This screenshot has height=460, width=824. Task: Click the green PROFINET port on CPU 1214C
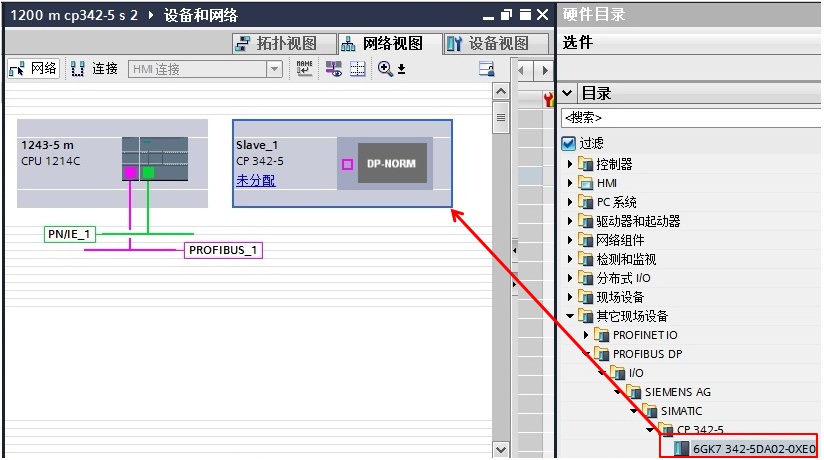click(148, 172)
